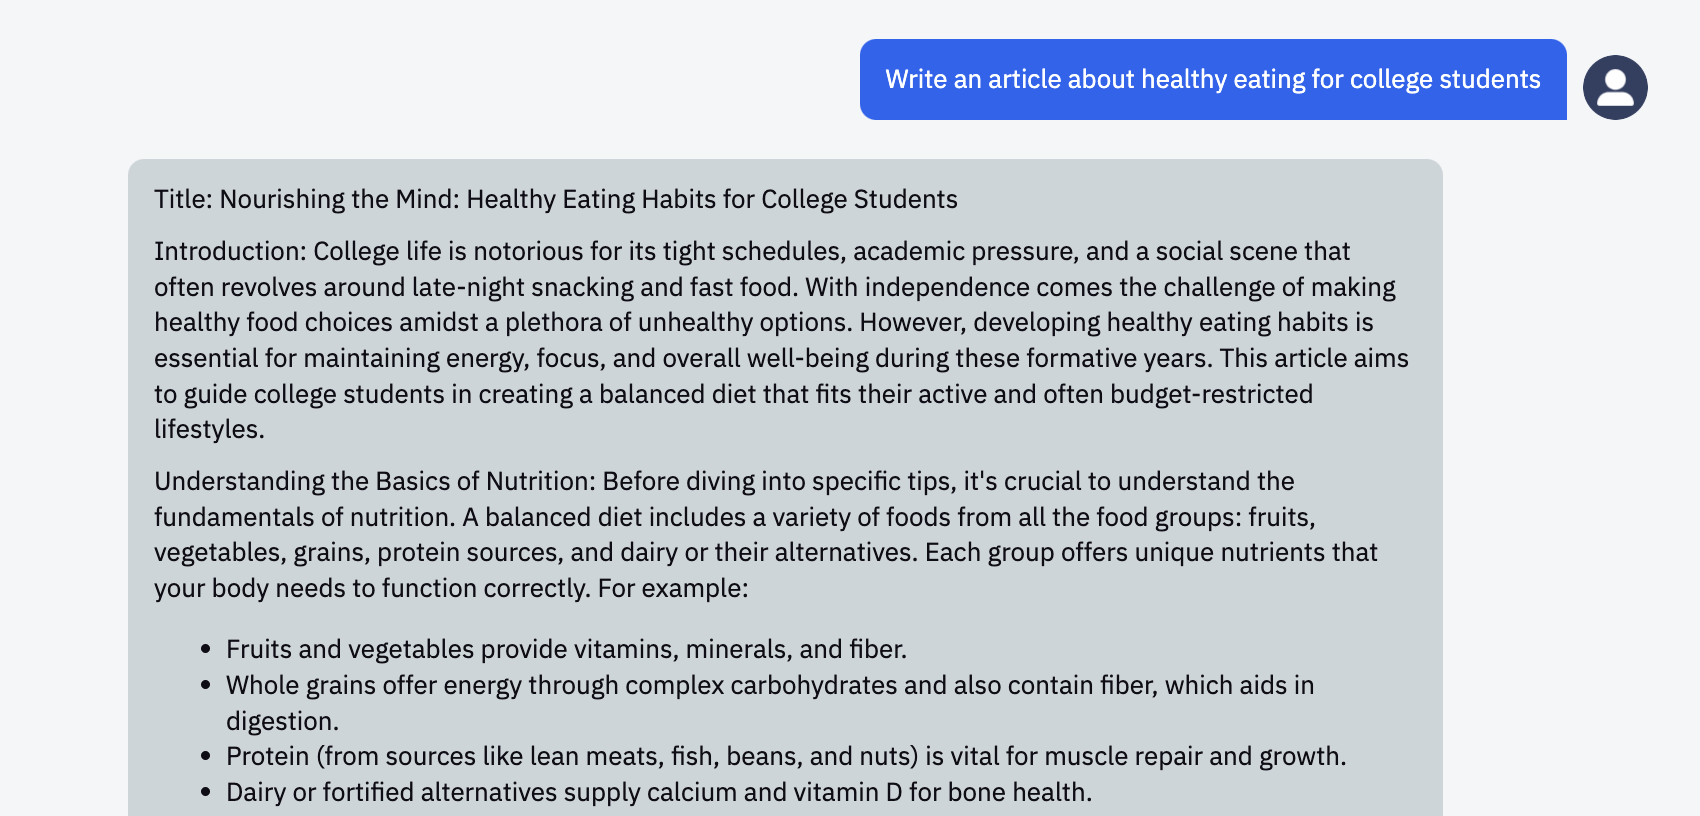Click the bullet dot before 'Protein'
The height and width of the screenshot is (816, 1700).
coord(206,757)
